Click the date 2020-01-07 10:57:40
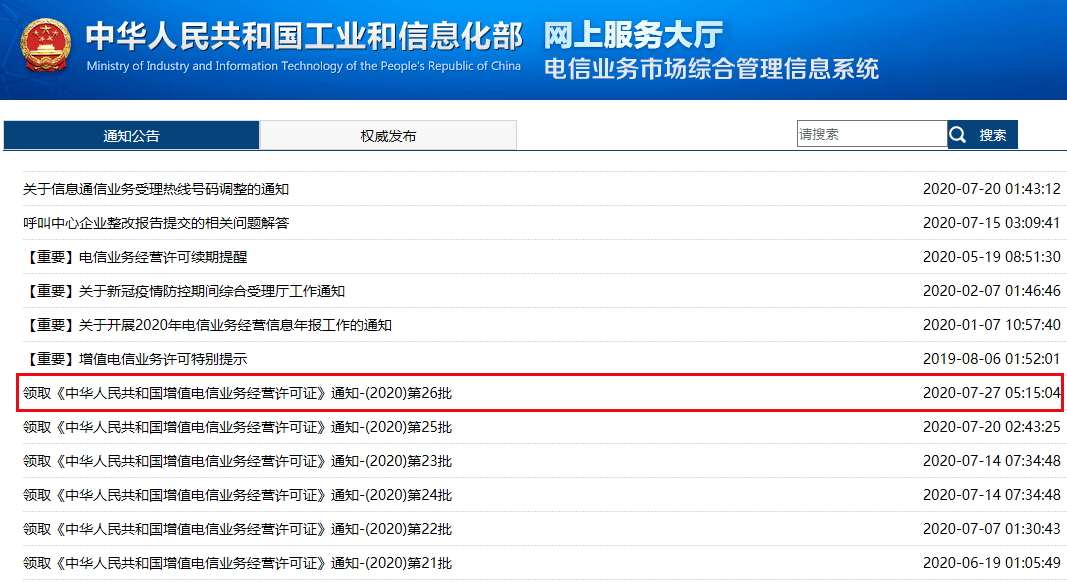 tap(991, 325)
